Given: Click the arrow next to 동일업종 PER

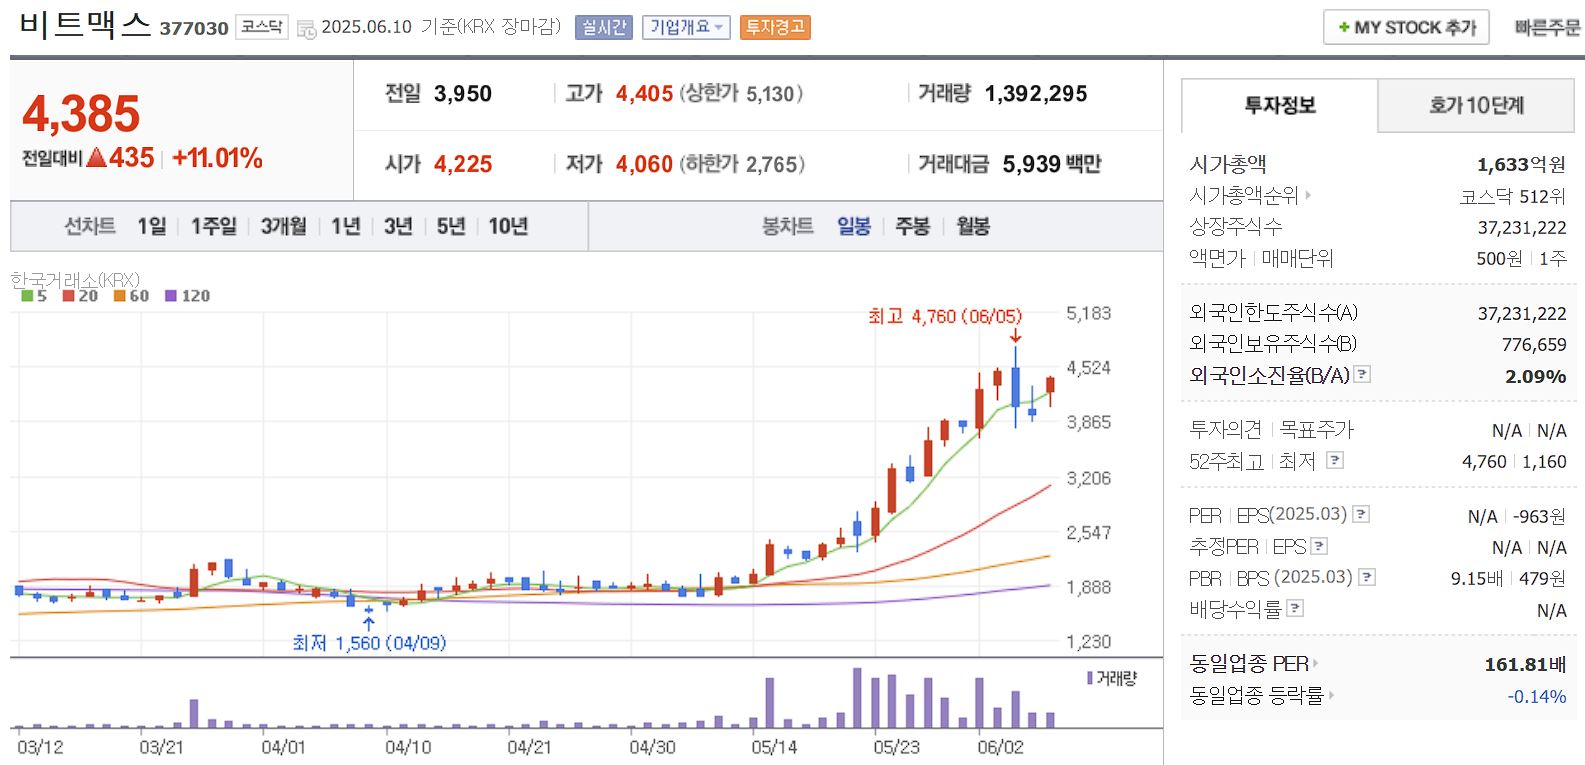Looking at the screenshot, I should (x=1315, y=664).
